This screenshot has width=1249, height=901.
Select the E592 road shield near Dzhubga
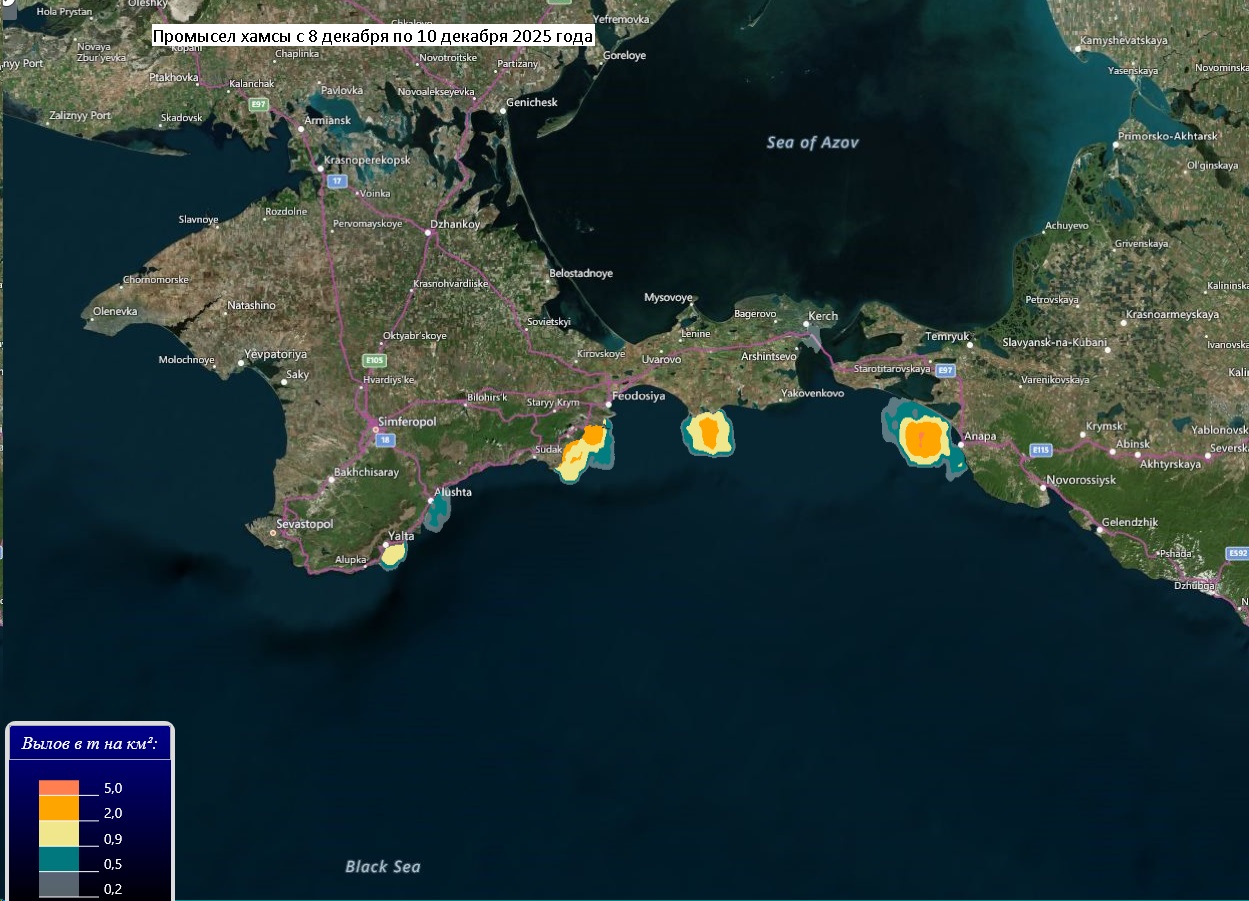(x=1238, y=553)
